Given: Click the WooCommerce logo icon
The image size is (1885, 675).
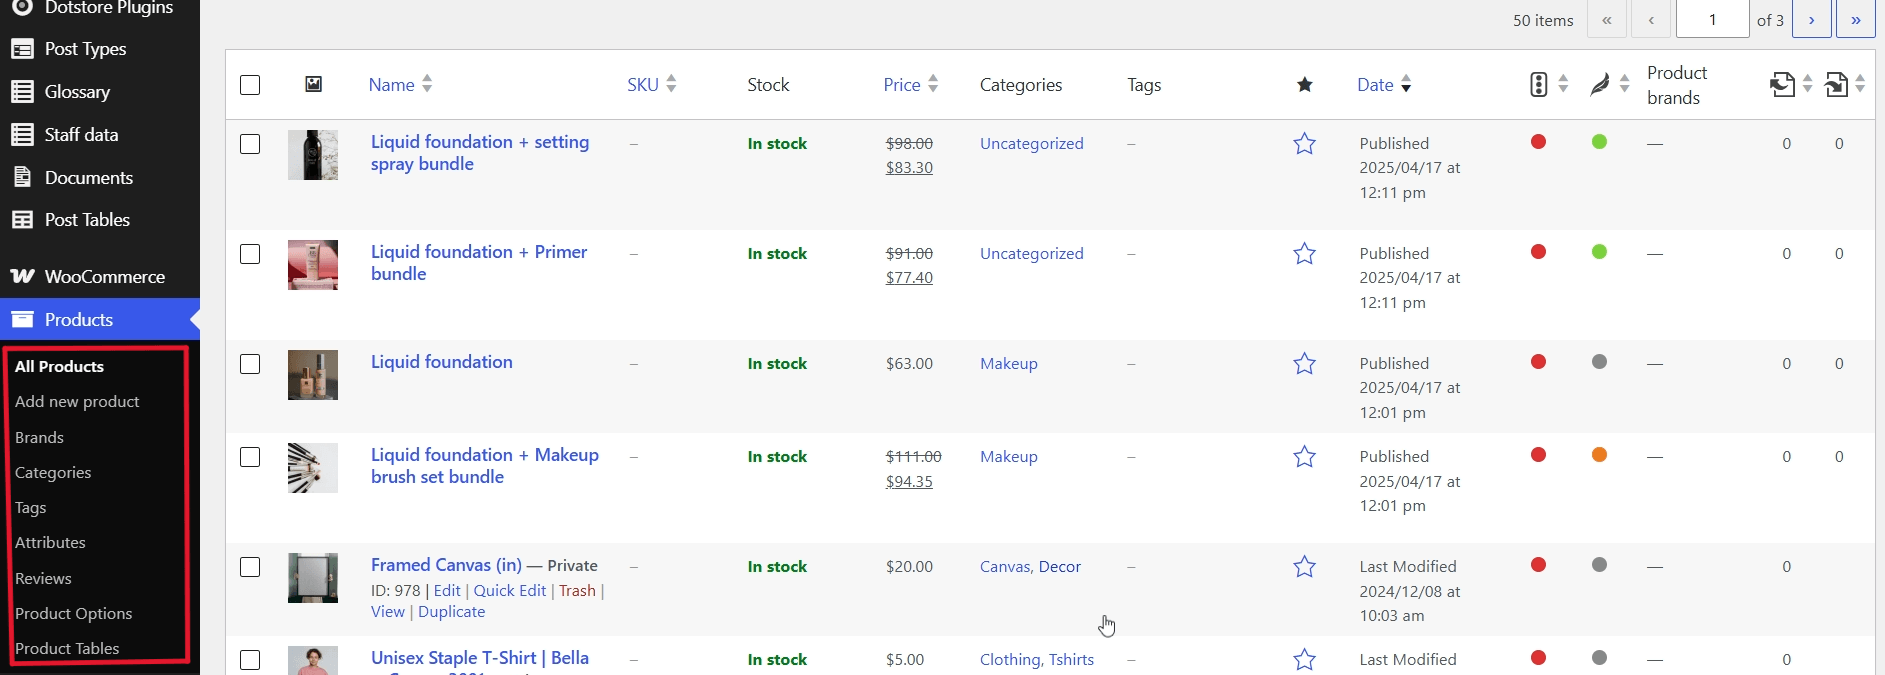Looking at the screenshot, I should [22, 277].
